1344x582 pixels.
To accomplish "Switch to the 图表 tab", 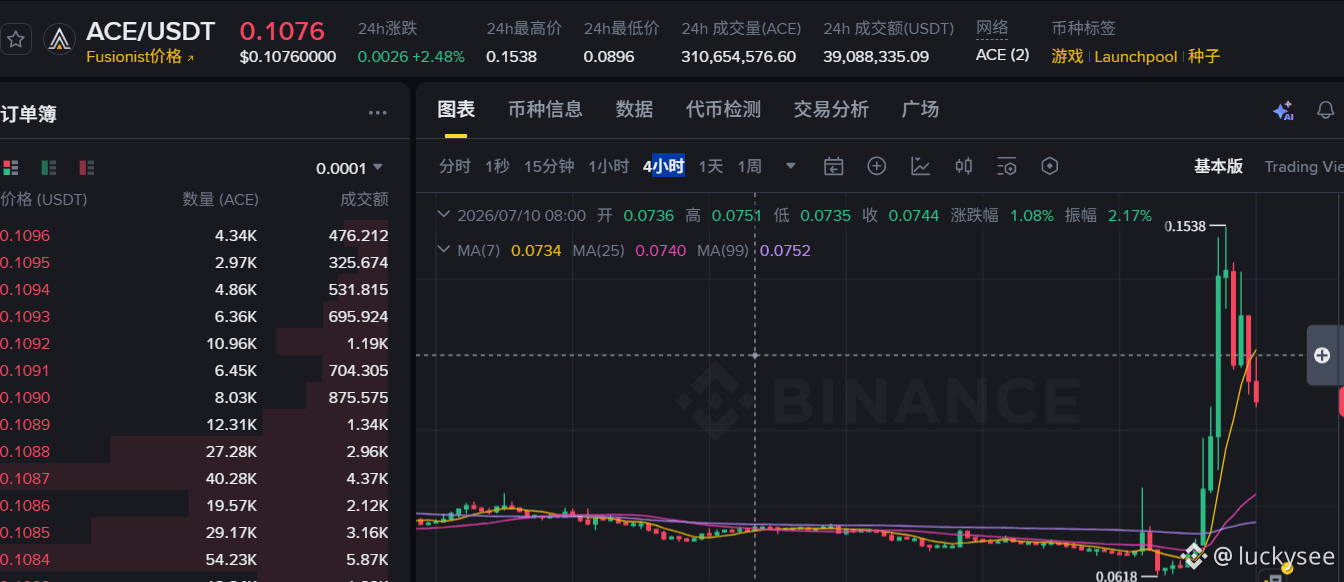I will click(x=456, y=109).
